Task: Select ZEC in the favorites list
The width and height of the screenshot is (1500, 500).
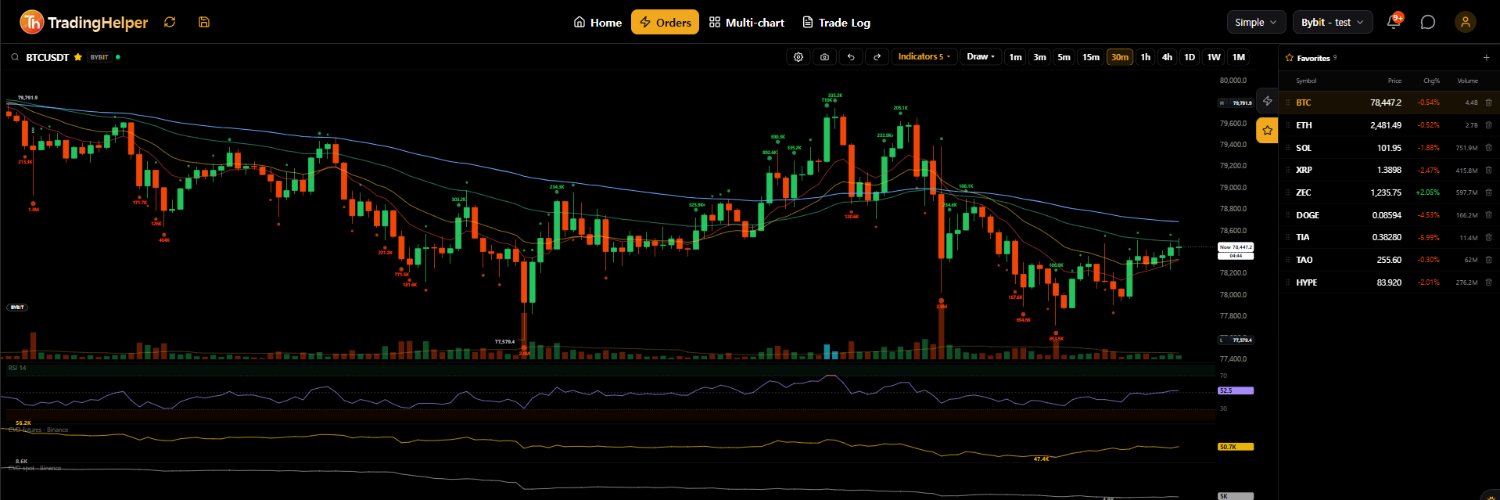Action: (x=1389, y=192)
